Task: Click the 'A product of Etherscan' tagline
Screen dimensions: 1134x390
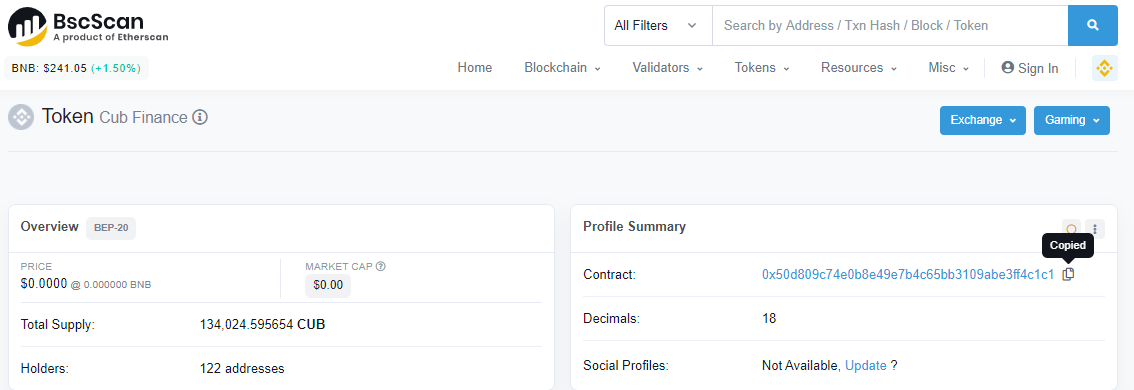Action: point(111,37)
